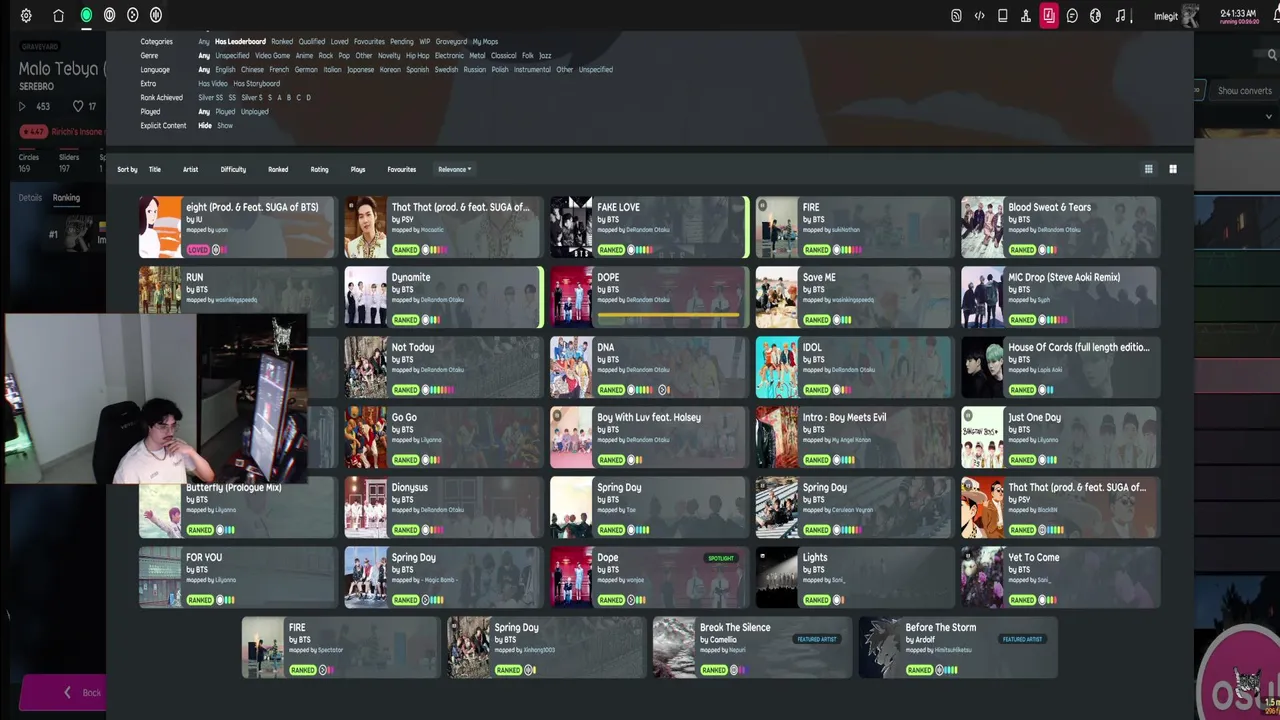The height and width of the screenshot is (720, 1280).
Task: Select the mania ruleset icon
Action: (156, 15)
